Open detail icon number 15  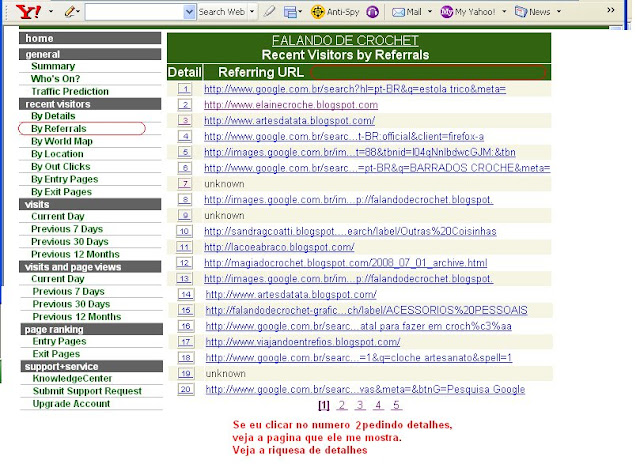click(x=186, y=310)
